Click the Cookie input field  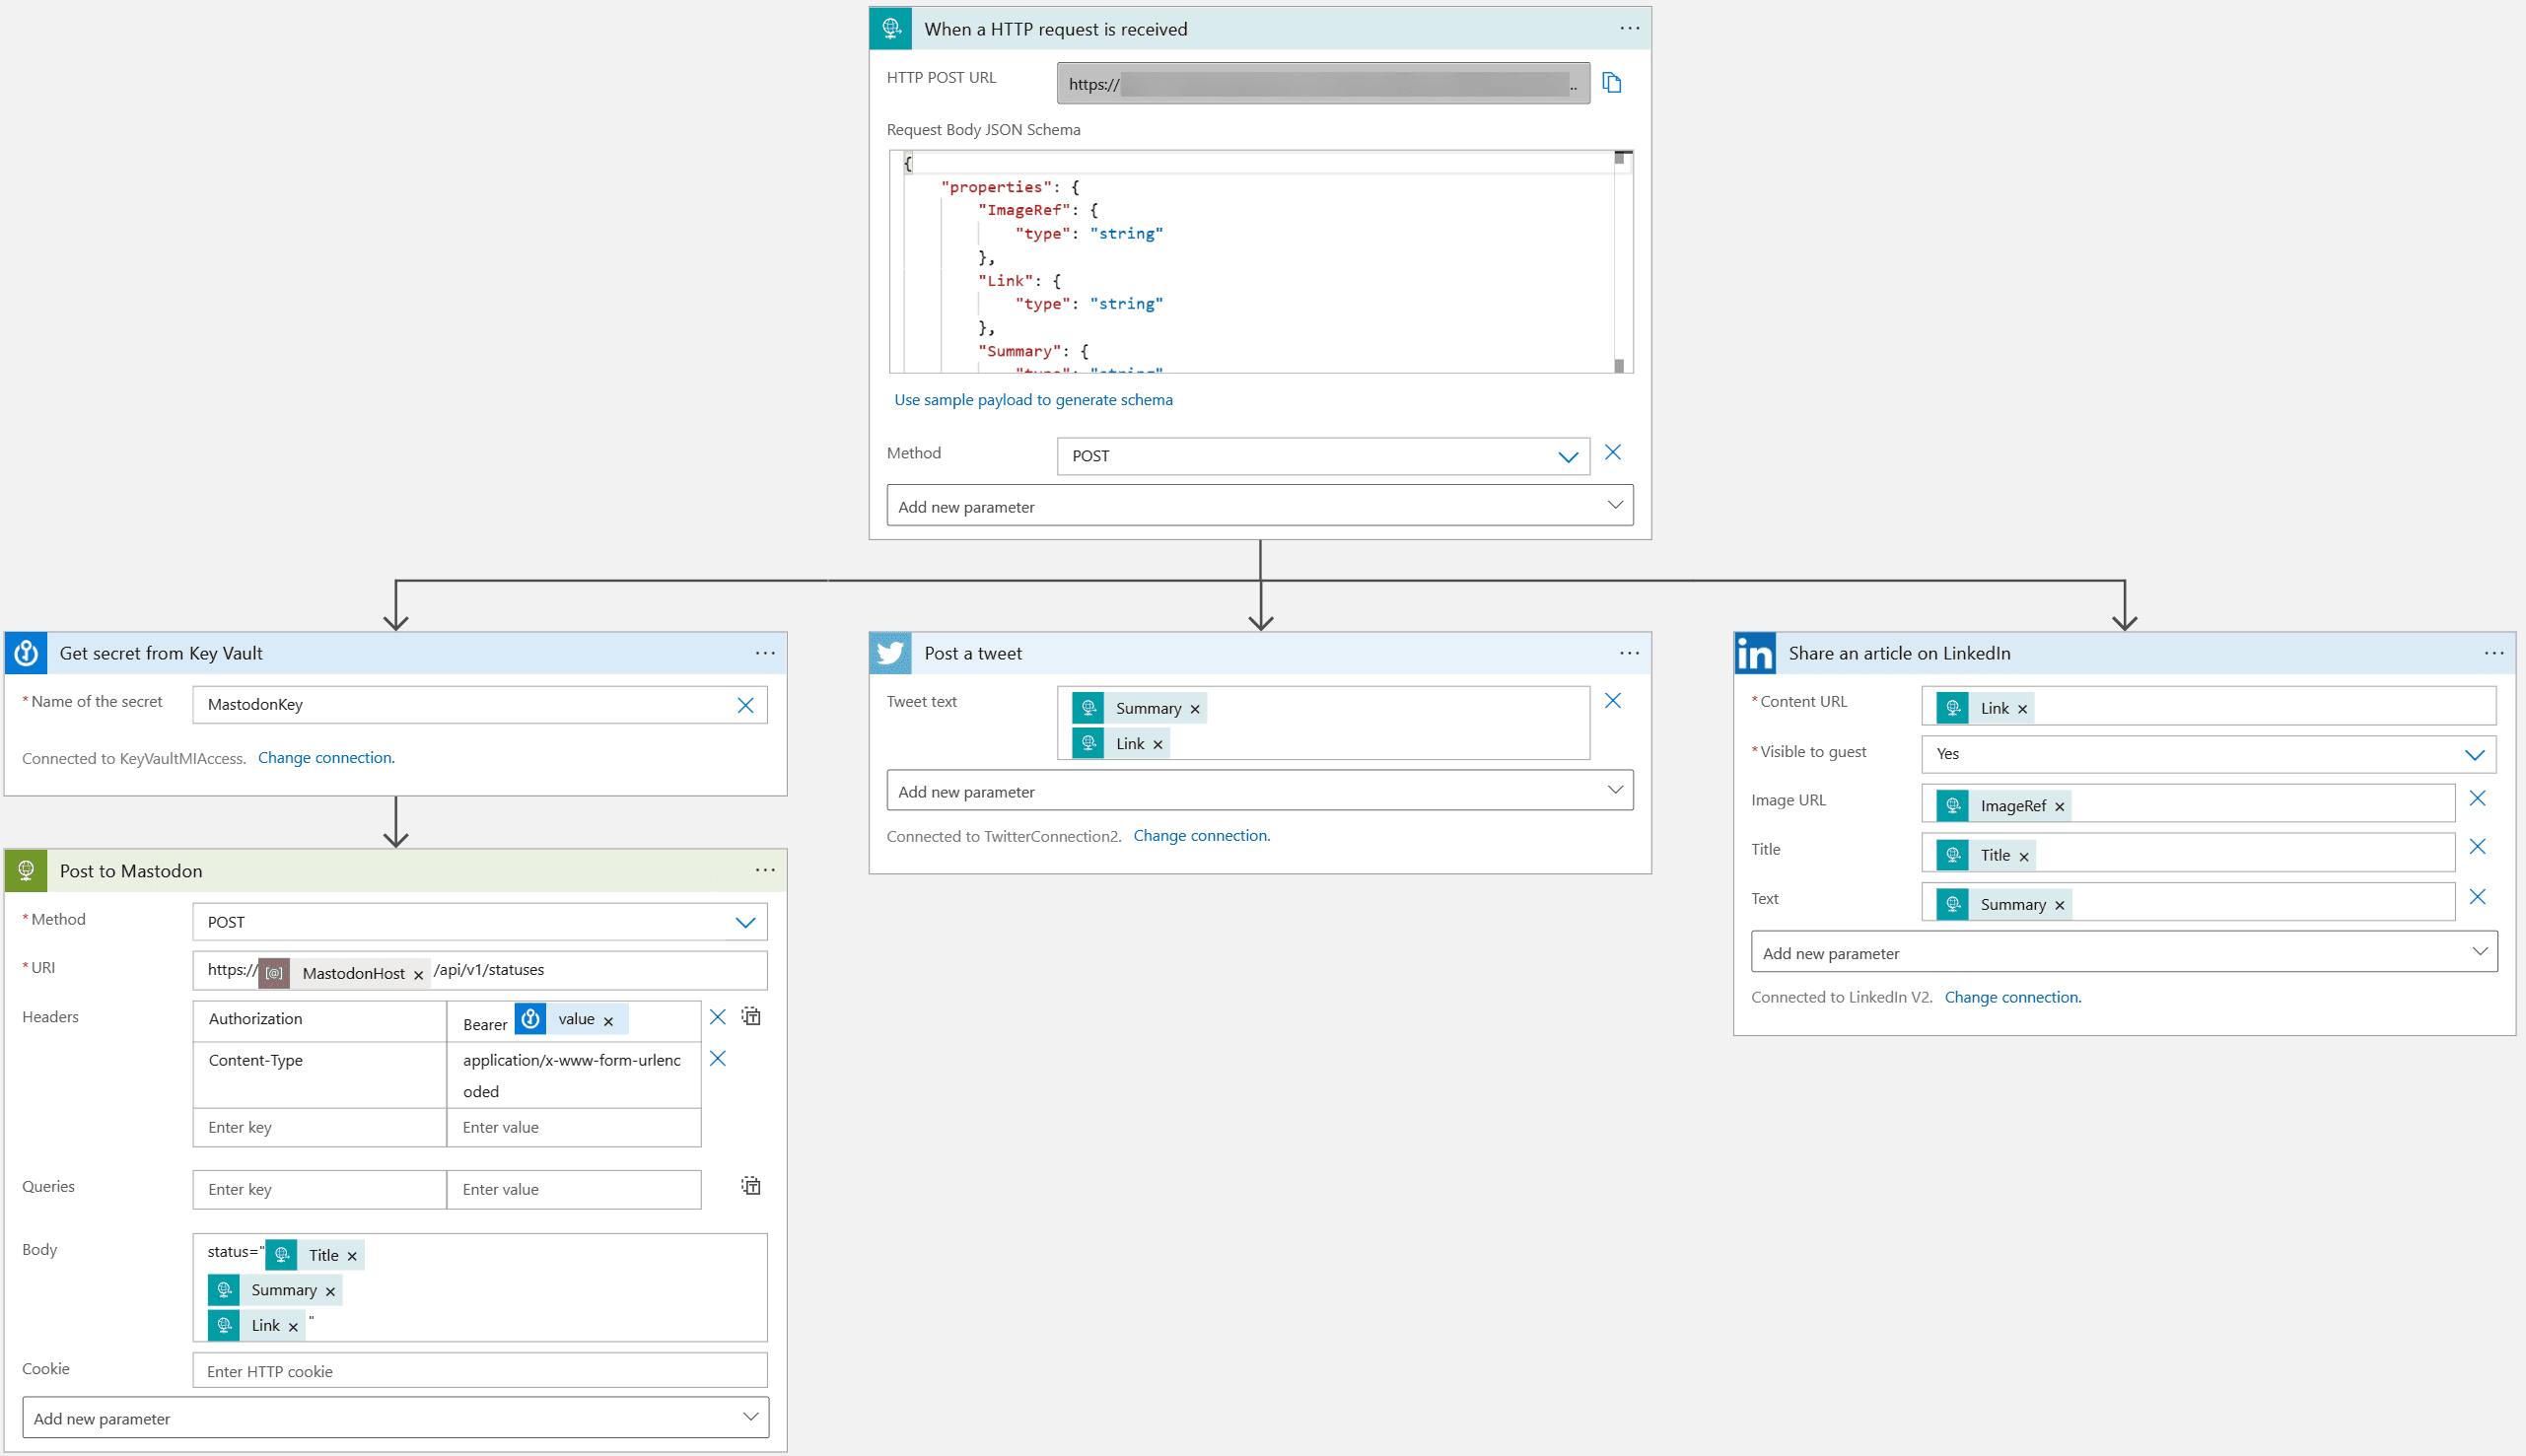480,1371
